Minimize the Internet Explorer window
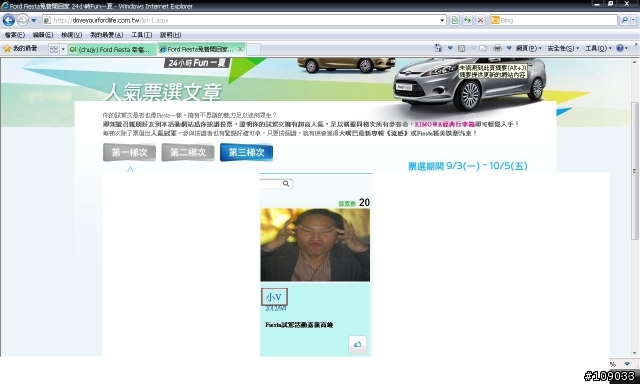The height and width of the screenshot is (384, 640). [597, 4]
